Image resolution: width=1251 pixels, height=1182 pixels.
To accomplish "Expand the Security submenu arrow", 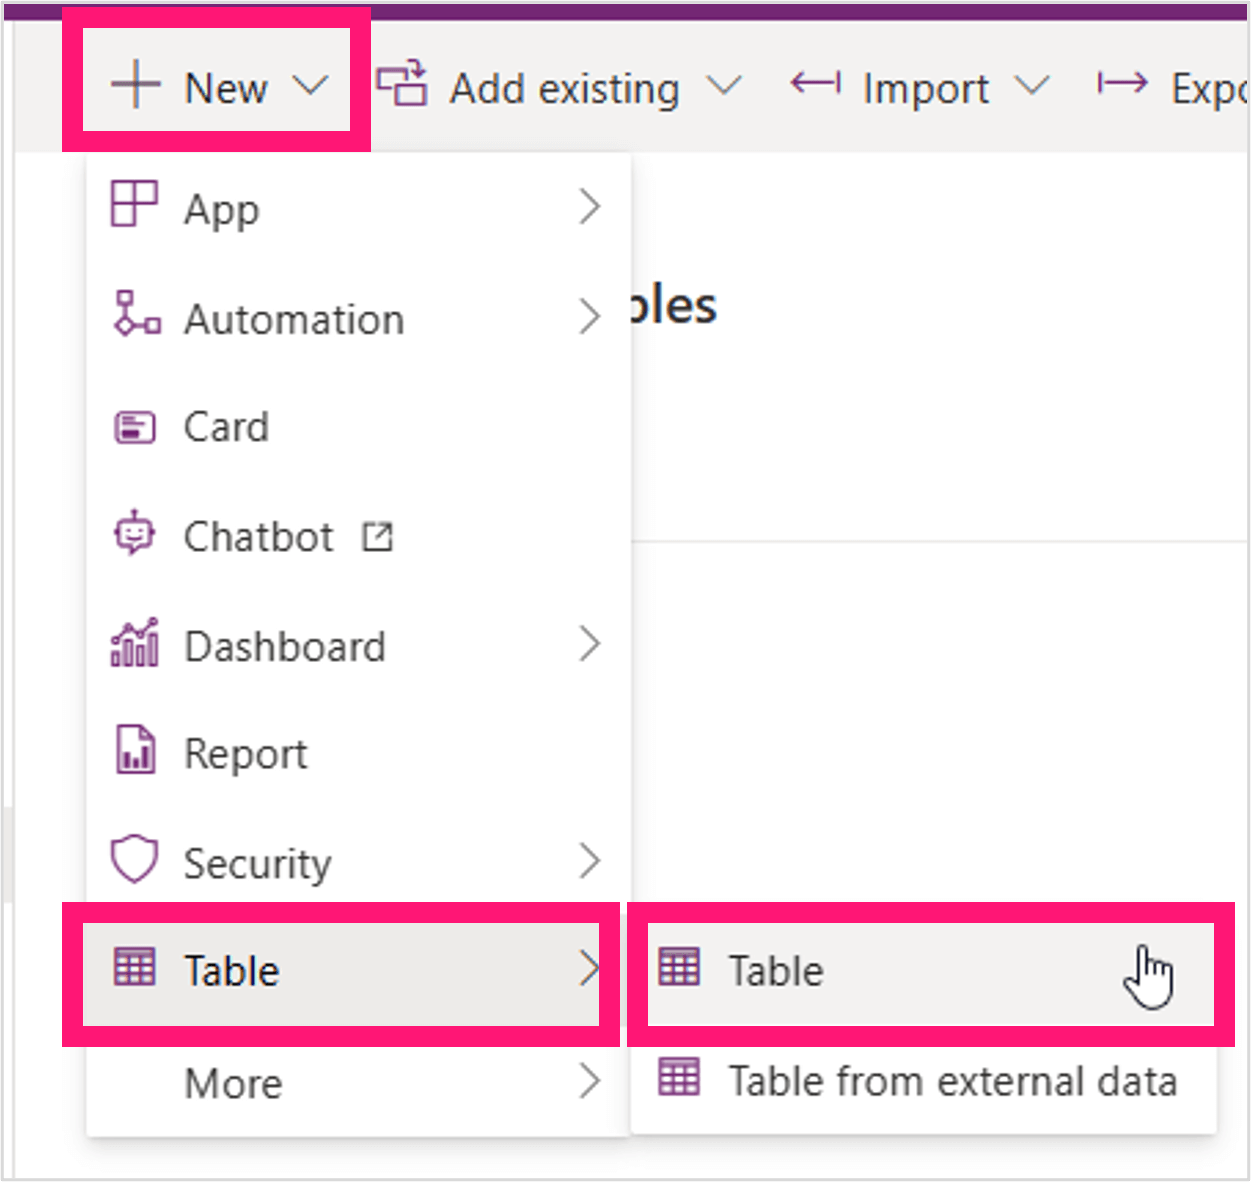I will 590,861.
